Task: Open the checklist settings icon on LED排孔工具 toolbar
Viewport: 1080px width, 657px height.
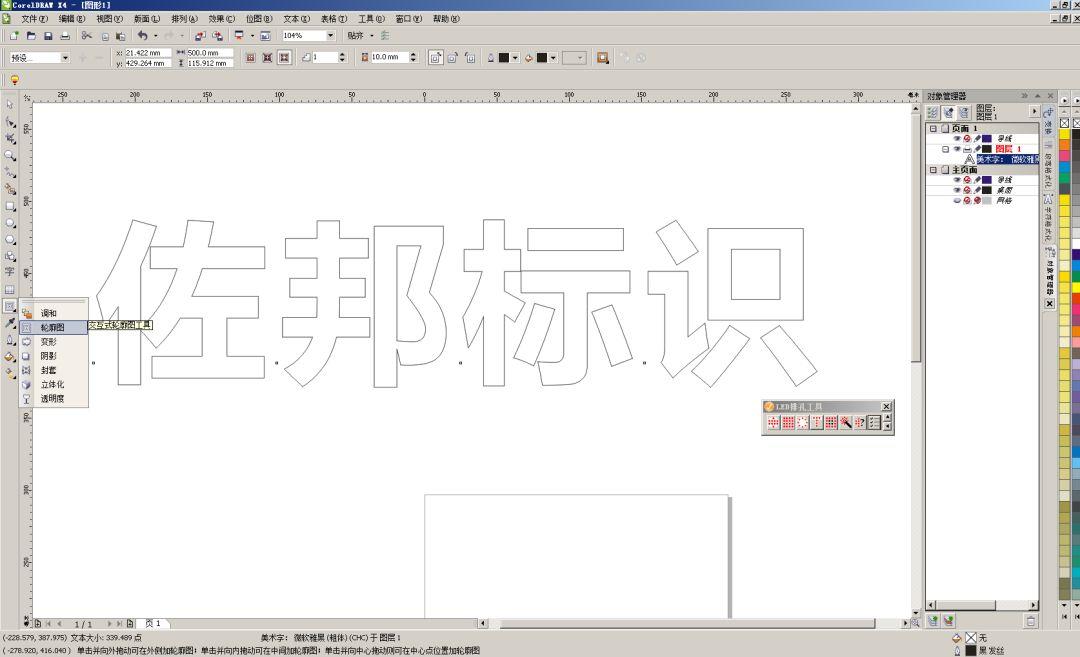Action: [x=874, y=422]
